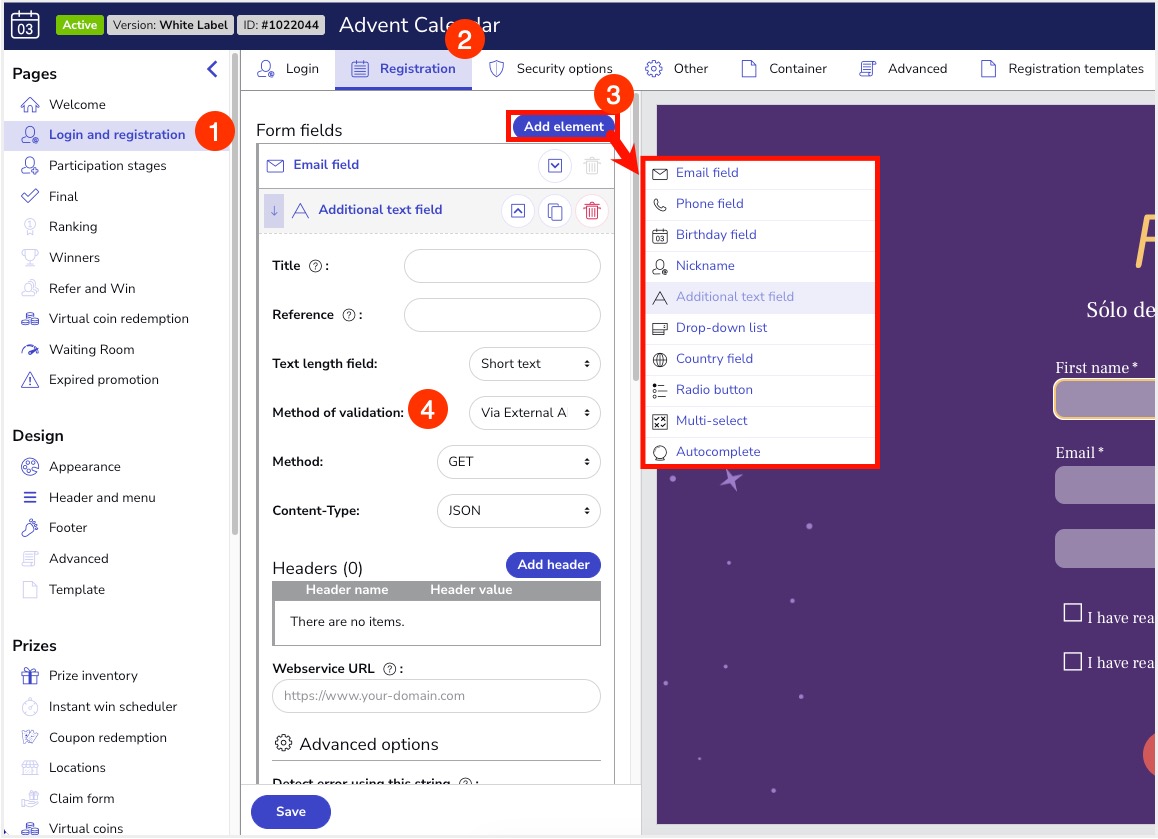
Task: Click the Title input field
Action: coord(502,267)
